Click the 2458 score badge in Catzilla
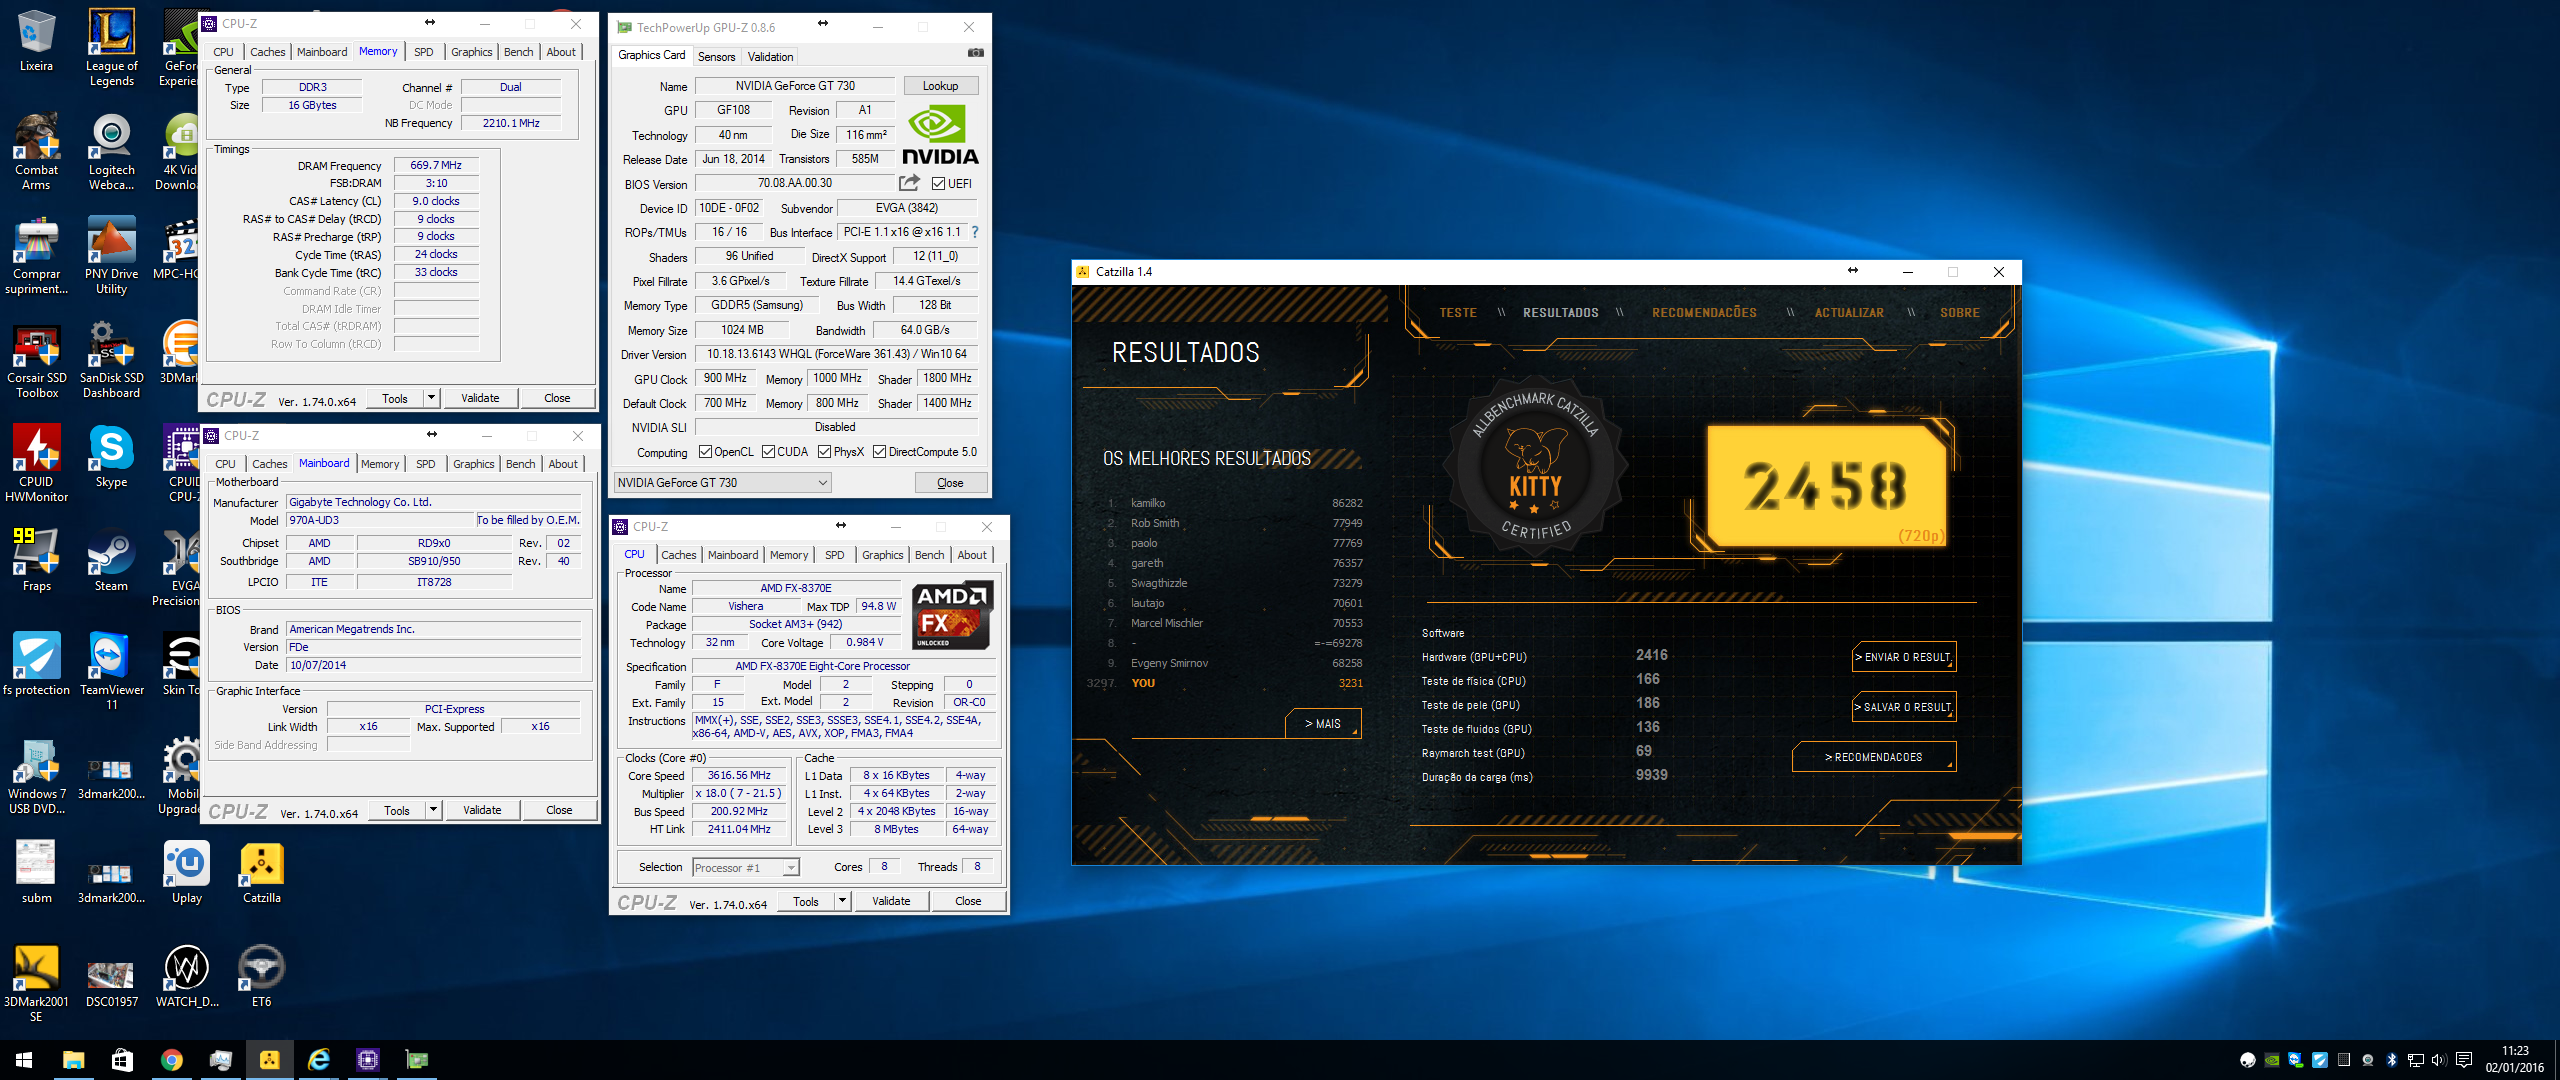This screenshot has height=1080, width=2560. click(x=1825, y=486)
